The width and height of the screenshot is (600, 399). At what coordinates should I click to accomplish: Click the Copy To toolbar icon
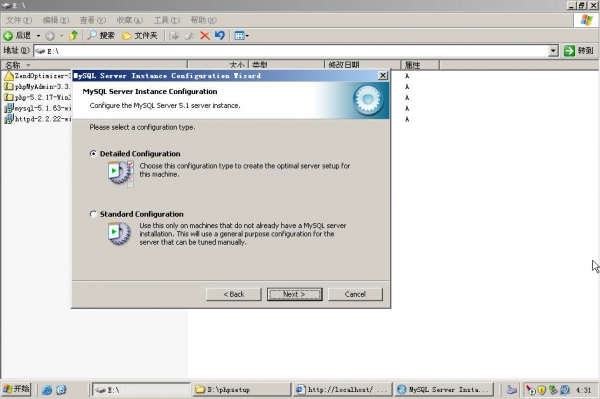point(189,36)
